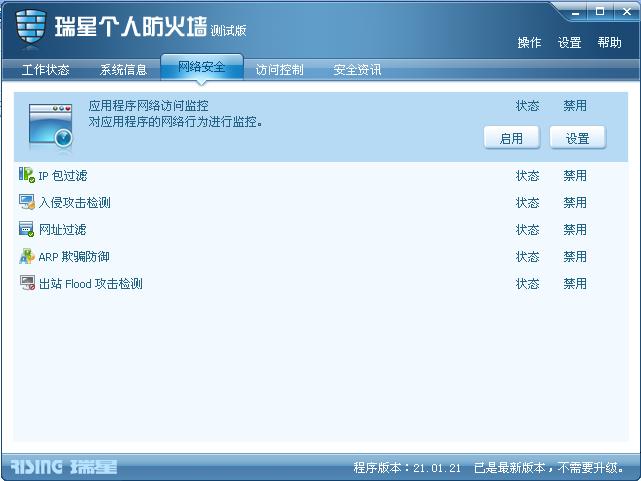
Task: Close the firewall window
Action: pos(627,12)
